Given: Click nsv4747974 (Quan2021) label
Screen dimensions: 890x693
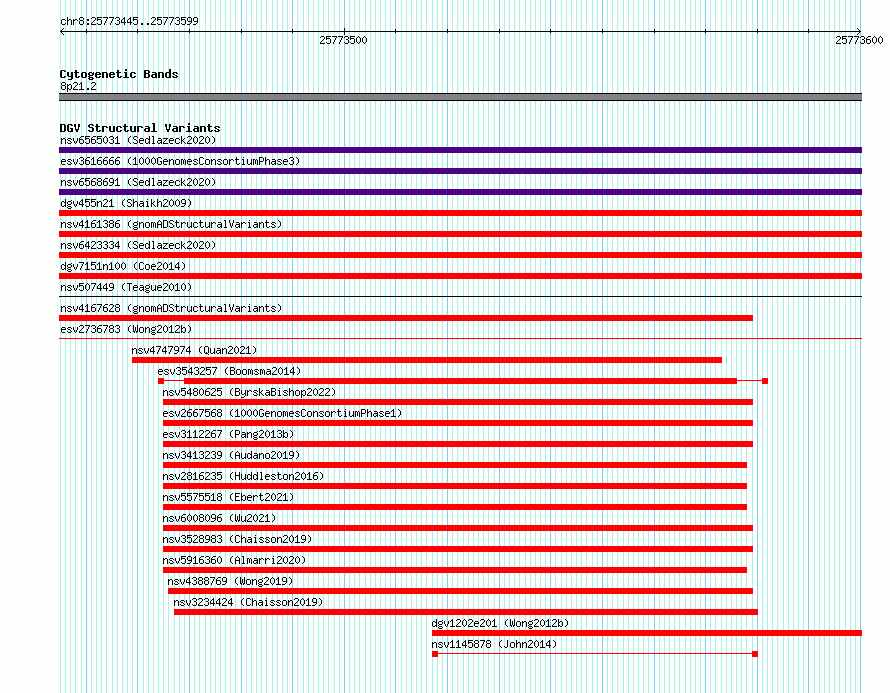Looking at the screenshot, I should [x=194, y=350].
